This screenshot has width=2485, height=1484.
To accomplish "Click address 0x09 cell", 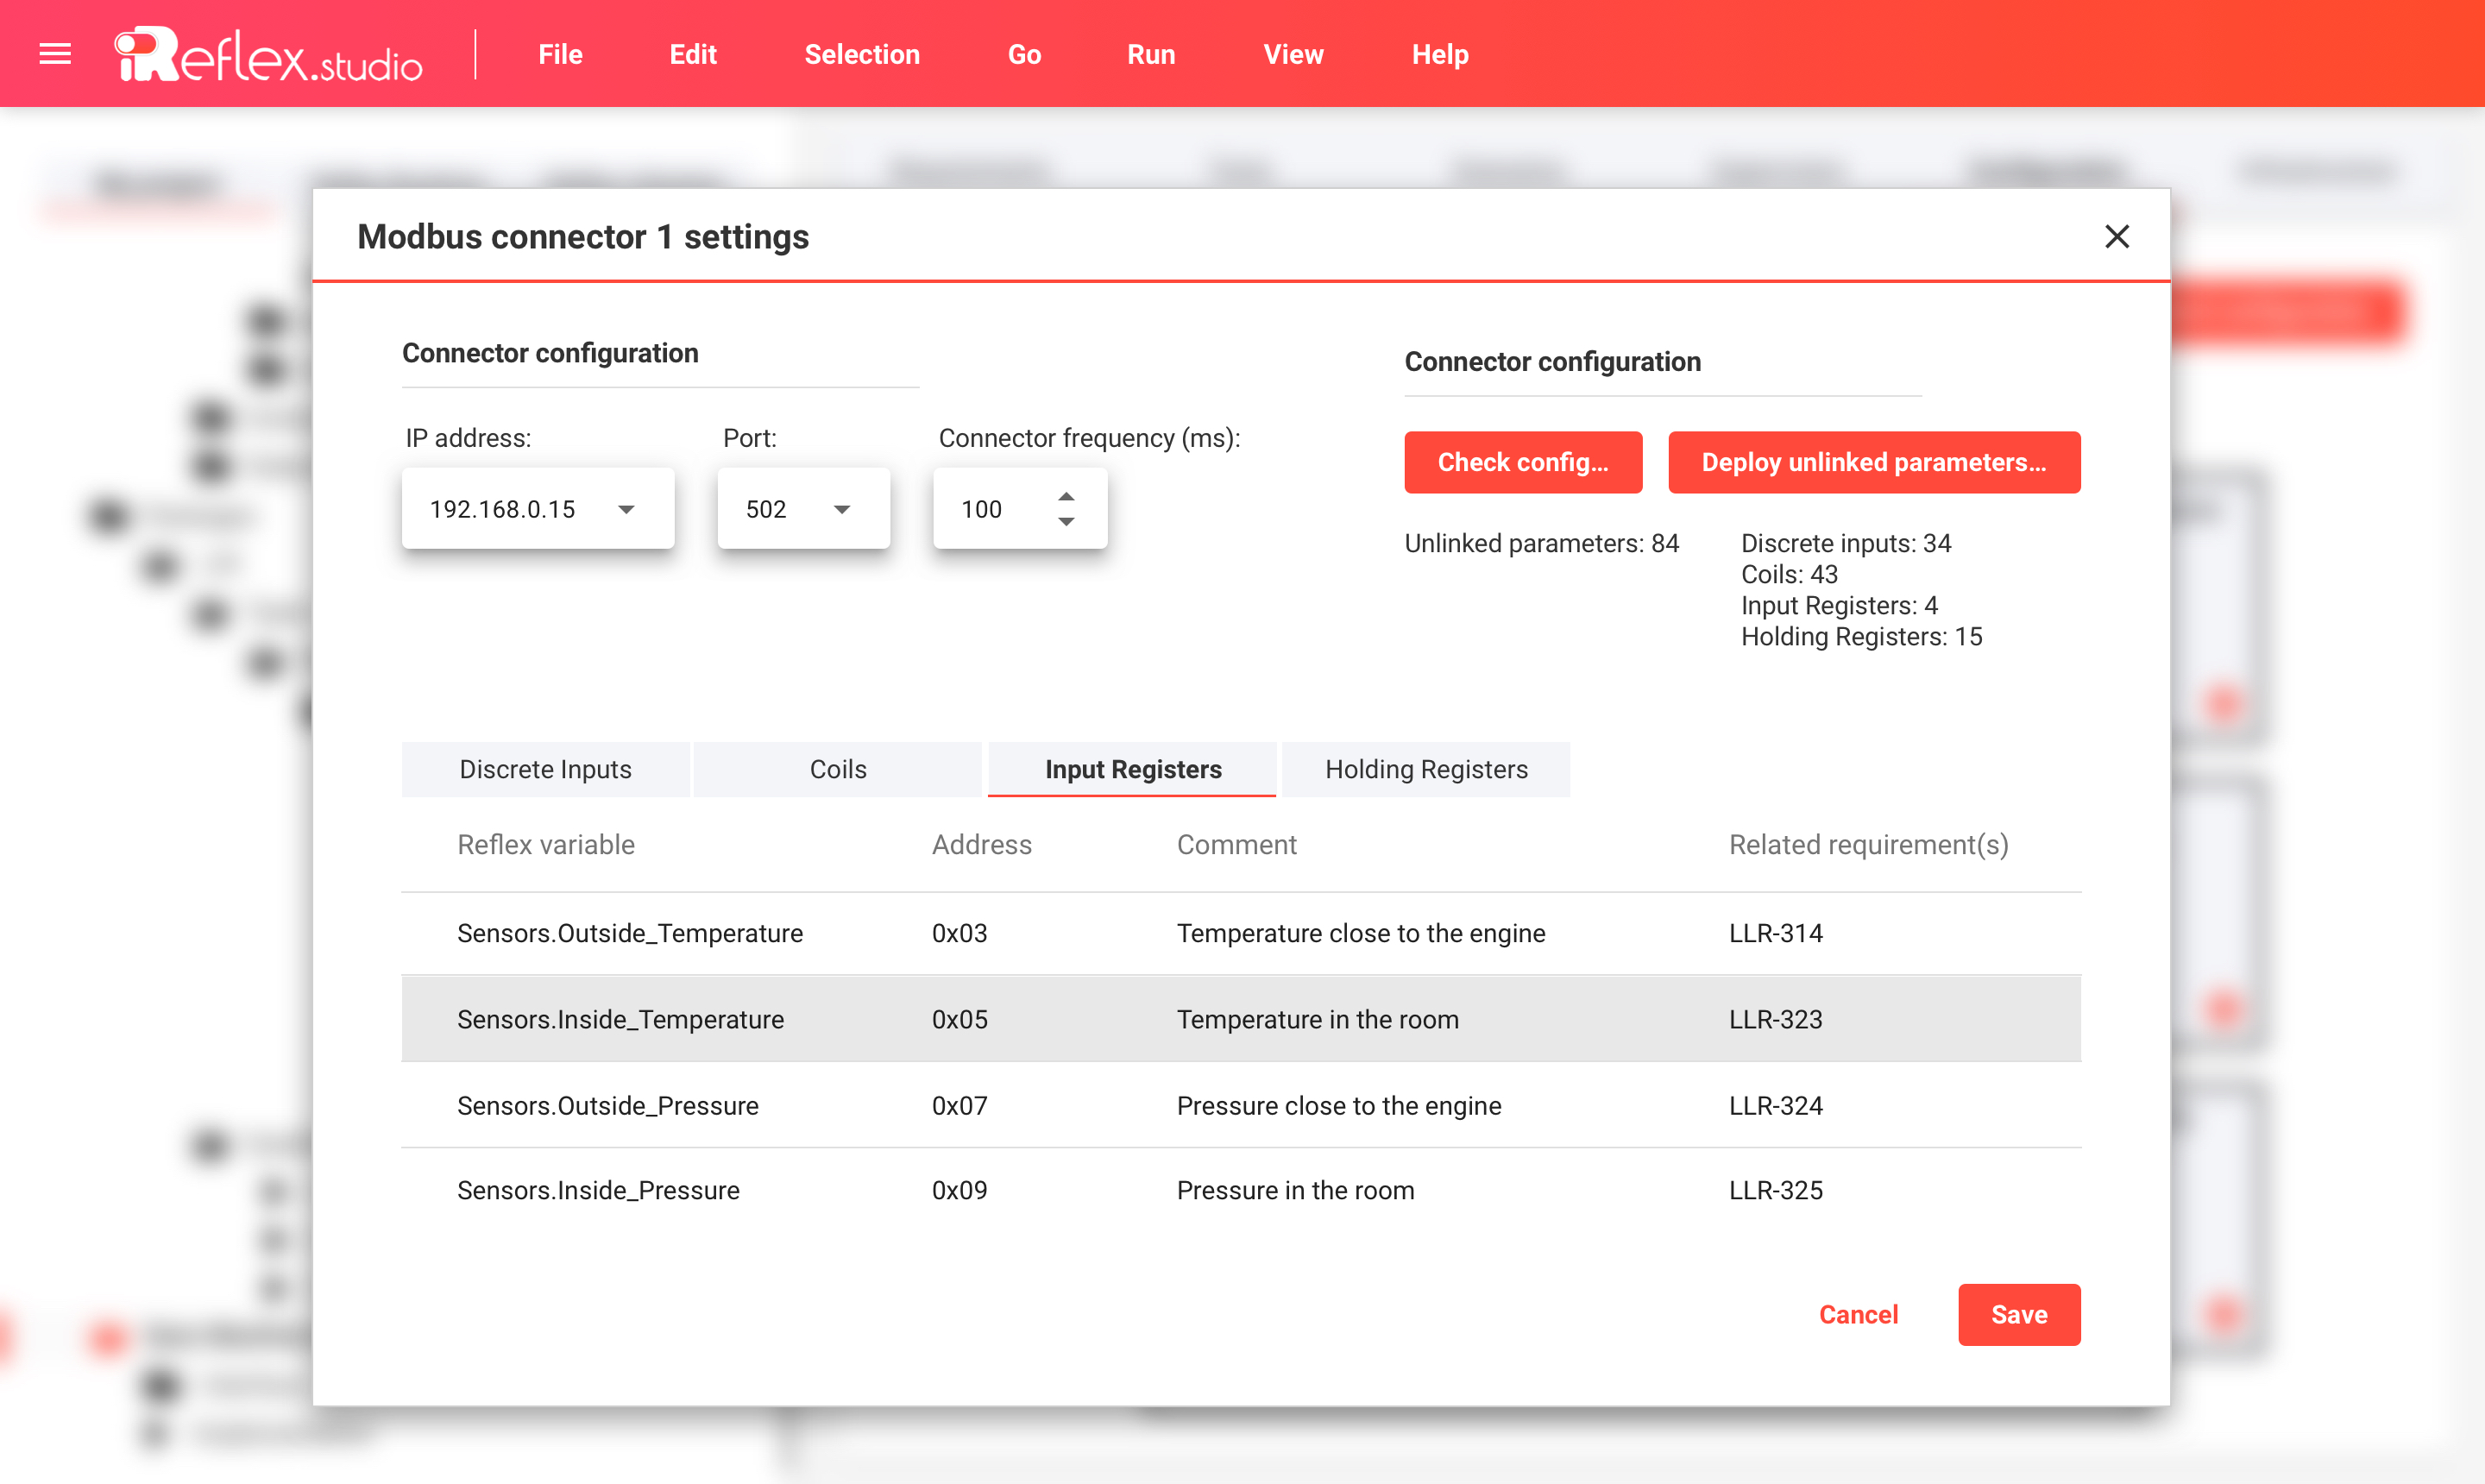I will point(959,1190).
